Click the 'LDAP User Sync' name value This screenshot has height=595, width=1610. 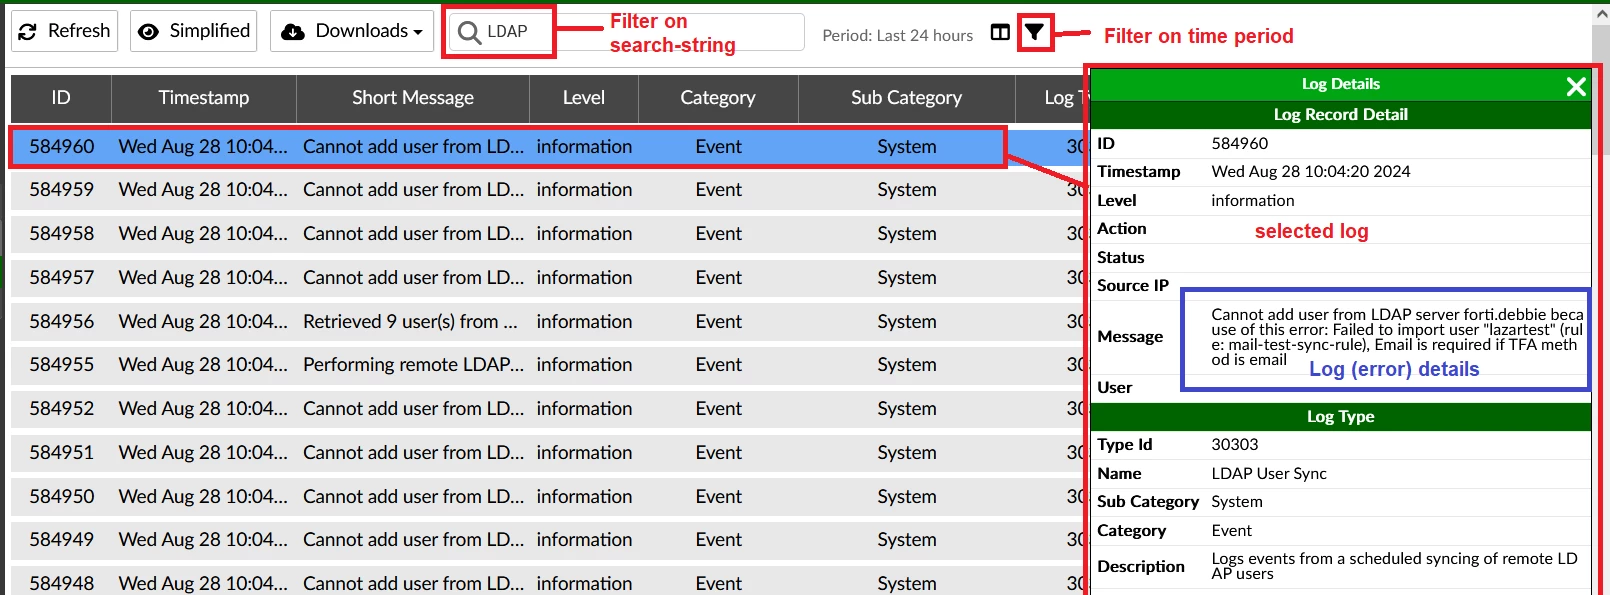(1269, 474)
